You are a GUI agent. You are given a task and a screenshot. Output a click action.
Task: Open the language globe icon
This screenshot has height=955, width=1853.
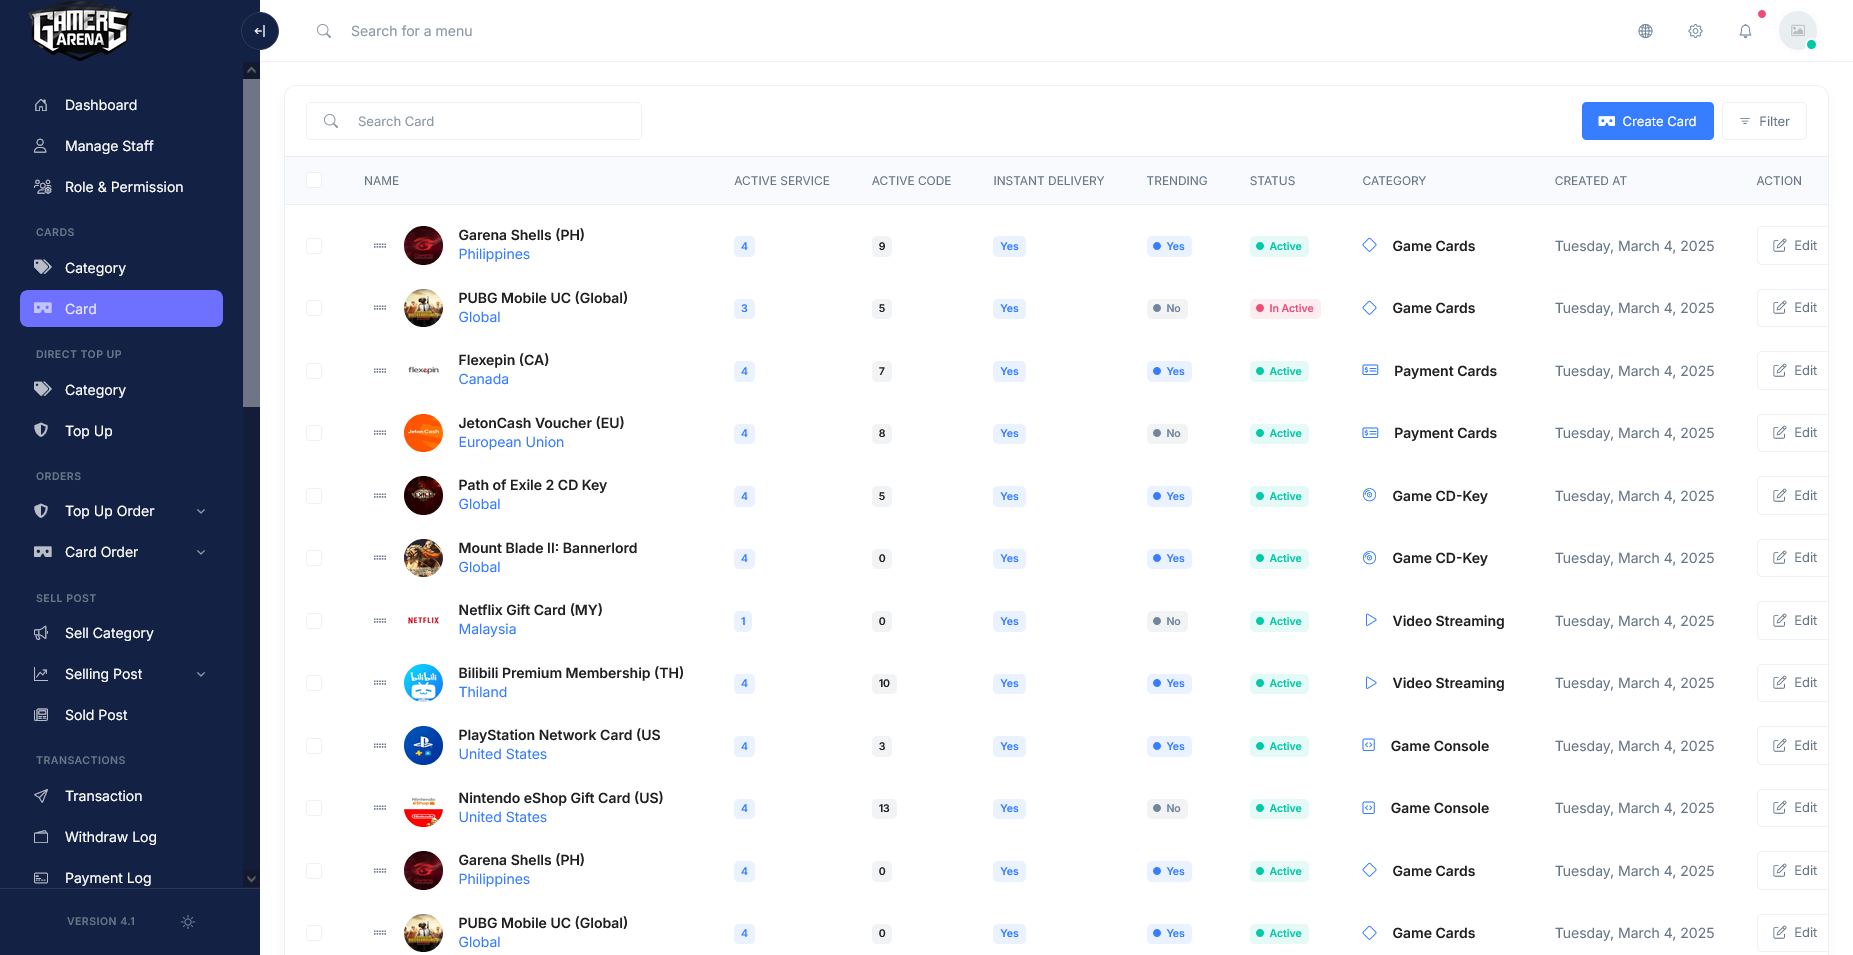1645,31
